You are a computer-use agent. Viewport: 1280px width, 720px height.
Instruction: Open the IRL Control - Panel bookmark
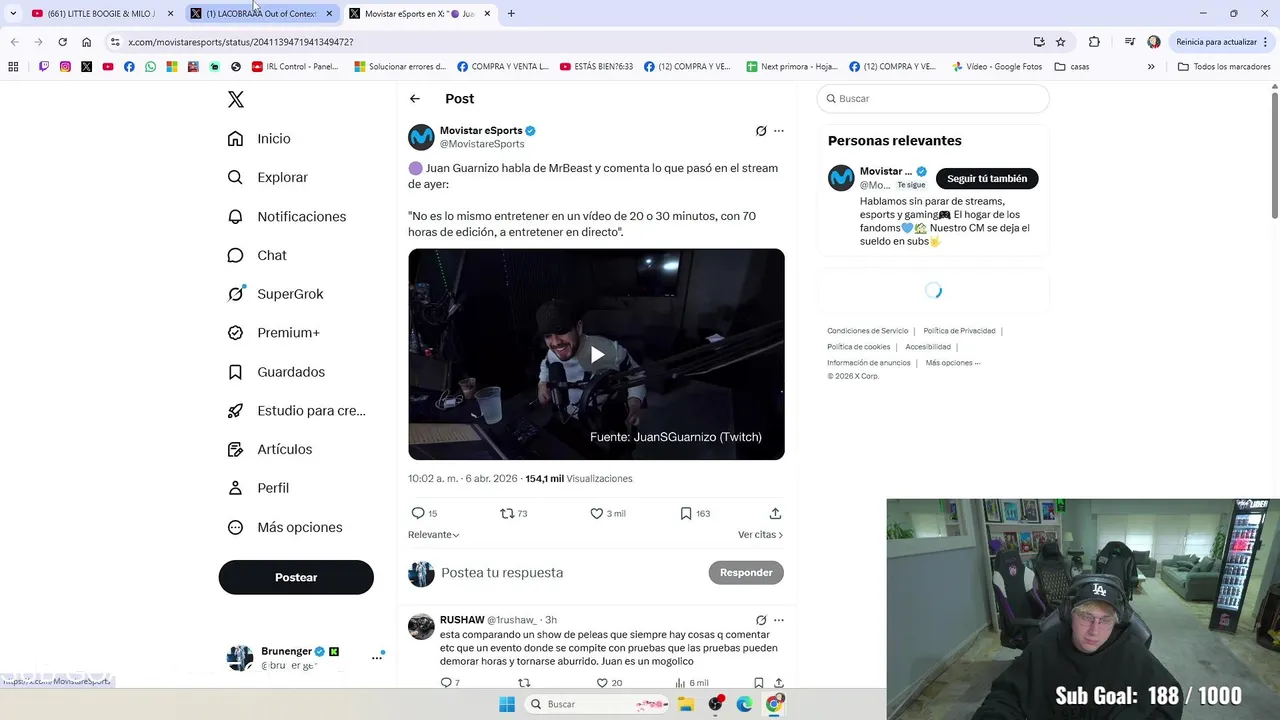(x=295, y=67)
